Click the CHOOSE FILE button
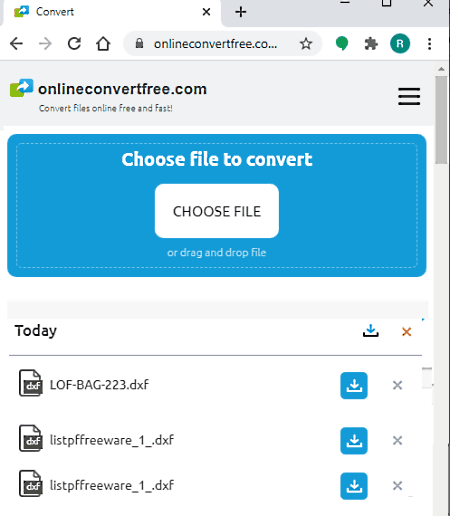450x516 pixels. [217, 211]
